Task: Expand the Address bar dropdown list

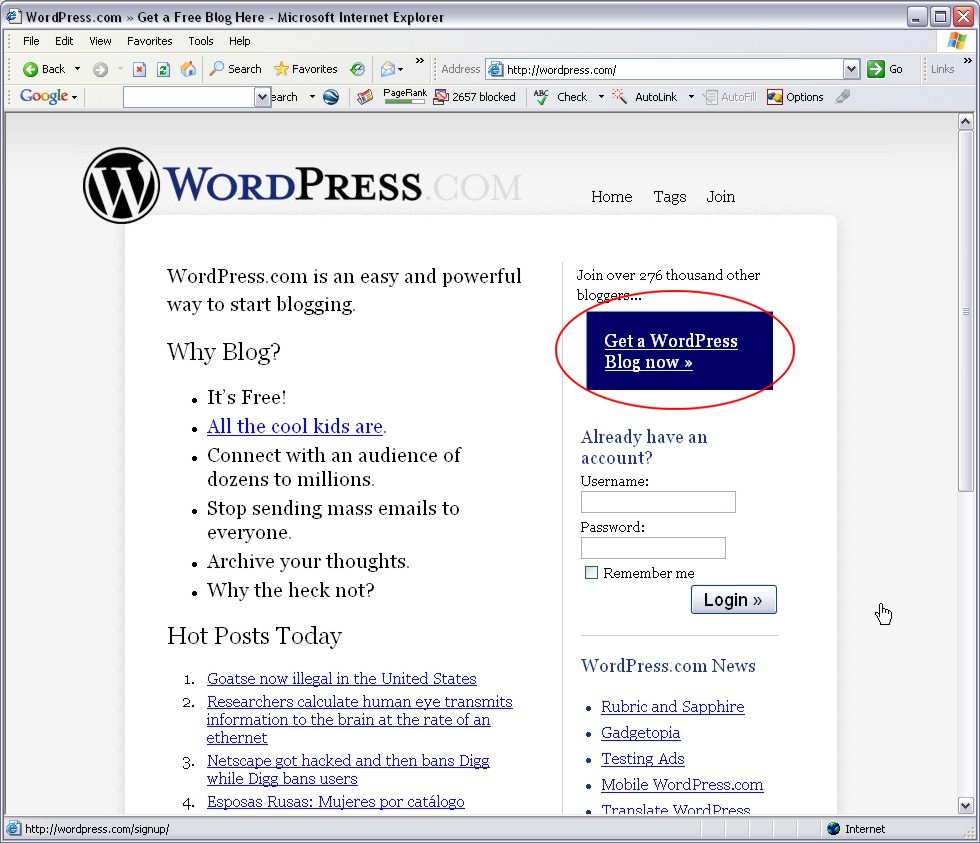Action: pos(851,69)
